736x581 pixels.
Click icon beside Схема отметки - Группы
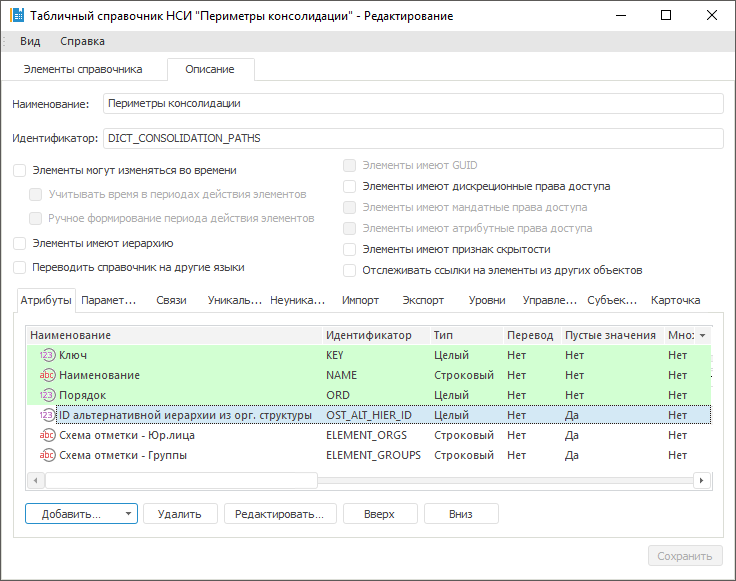(x=47, y=455)
